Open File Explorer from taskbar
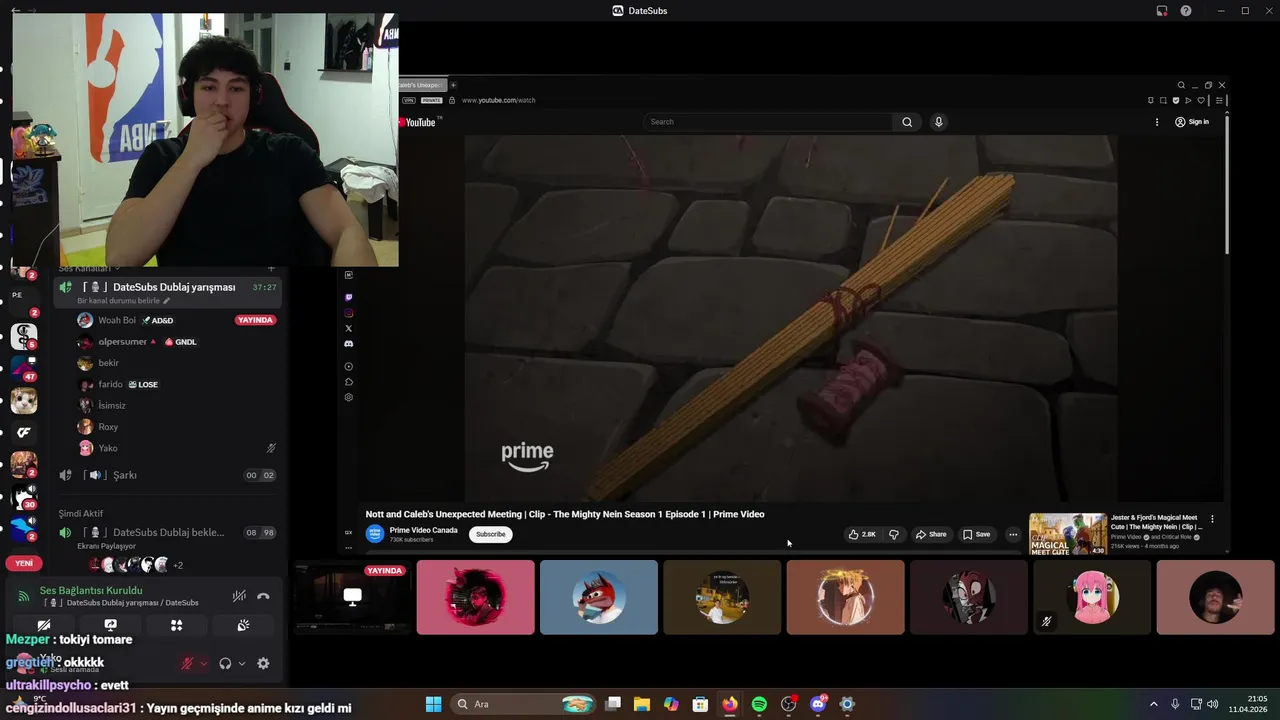This screenshot has width=1280, height=720. point(642,704)
